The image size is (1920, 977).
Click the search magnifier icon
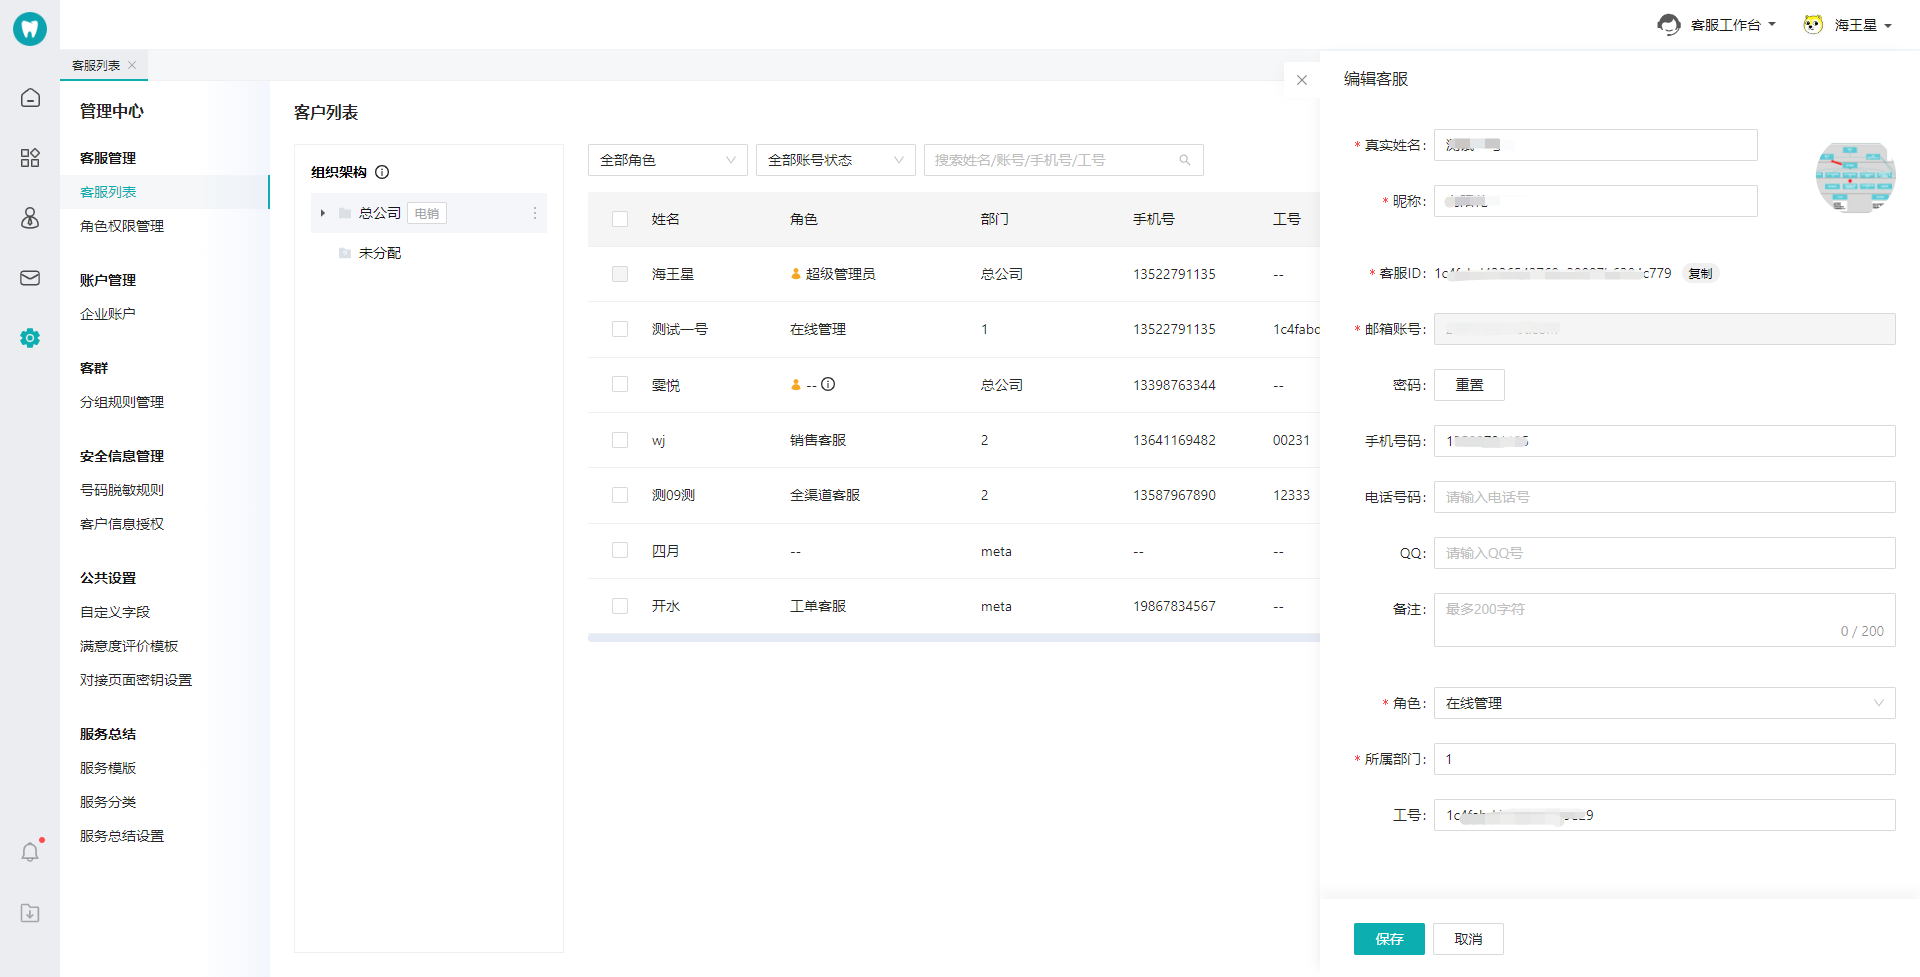[1185, 160]
